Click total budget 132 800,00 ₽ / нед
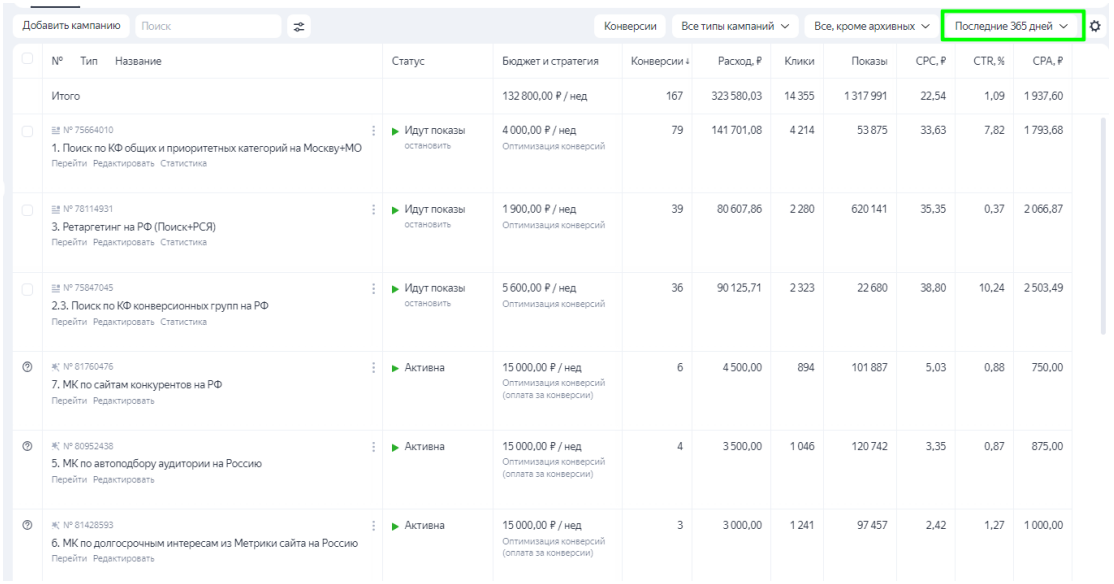 [x=544, y=96]
